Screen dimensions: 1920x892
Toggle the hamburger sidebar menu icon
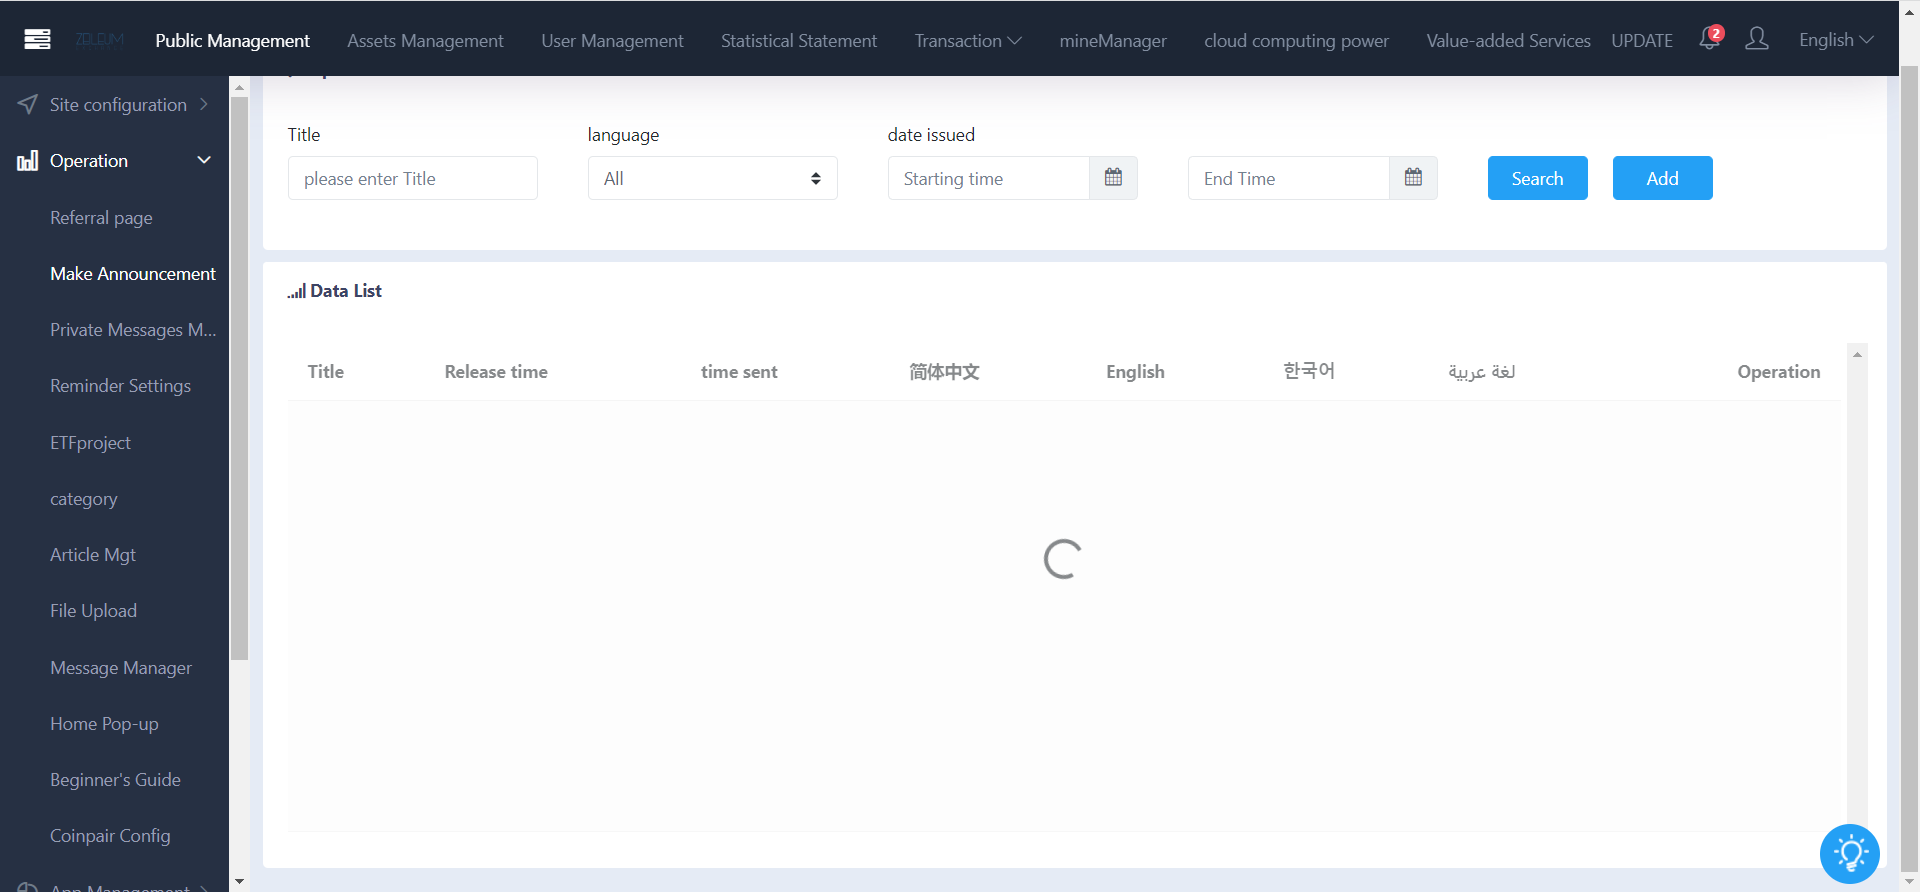(37, 40)
